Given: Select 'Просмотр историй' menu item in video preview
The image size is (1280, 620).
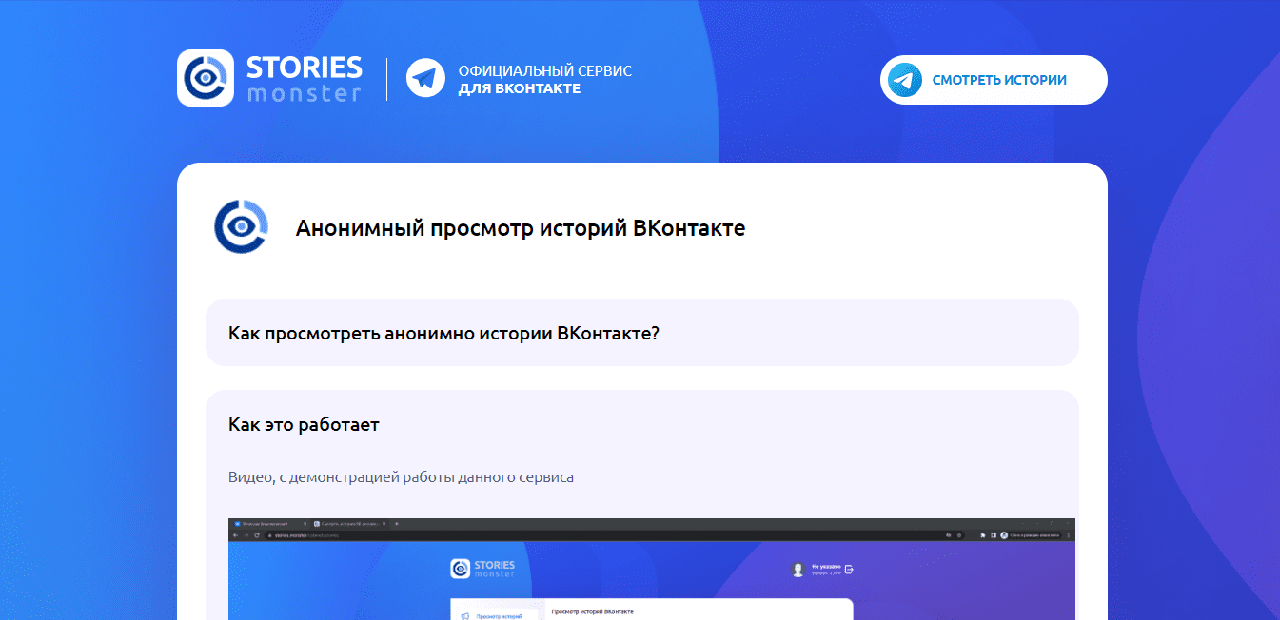Looking at the screenshot, I should 499,616.
